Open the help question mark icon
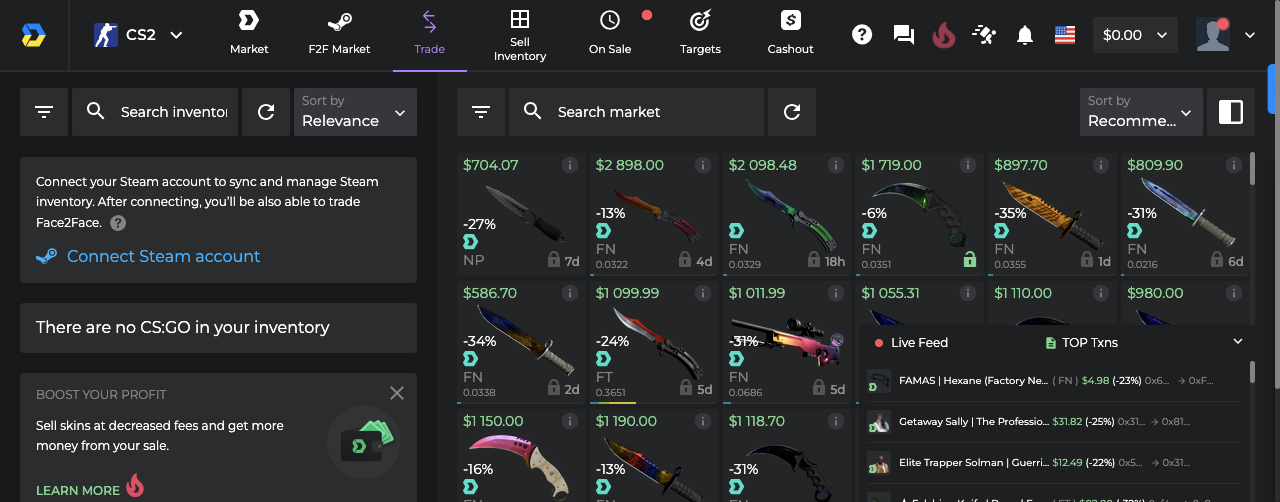 [x=862, y=35]
